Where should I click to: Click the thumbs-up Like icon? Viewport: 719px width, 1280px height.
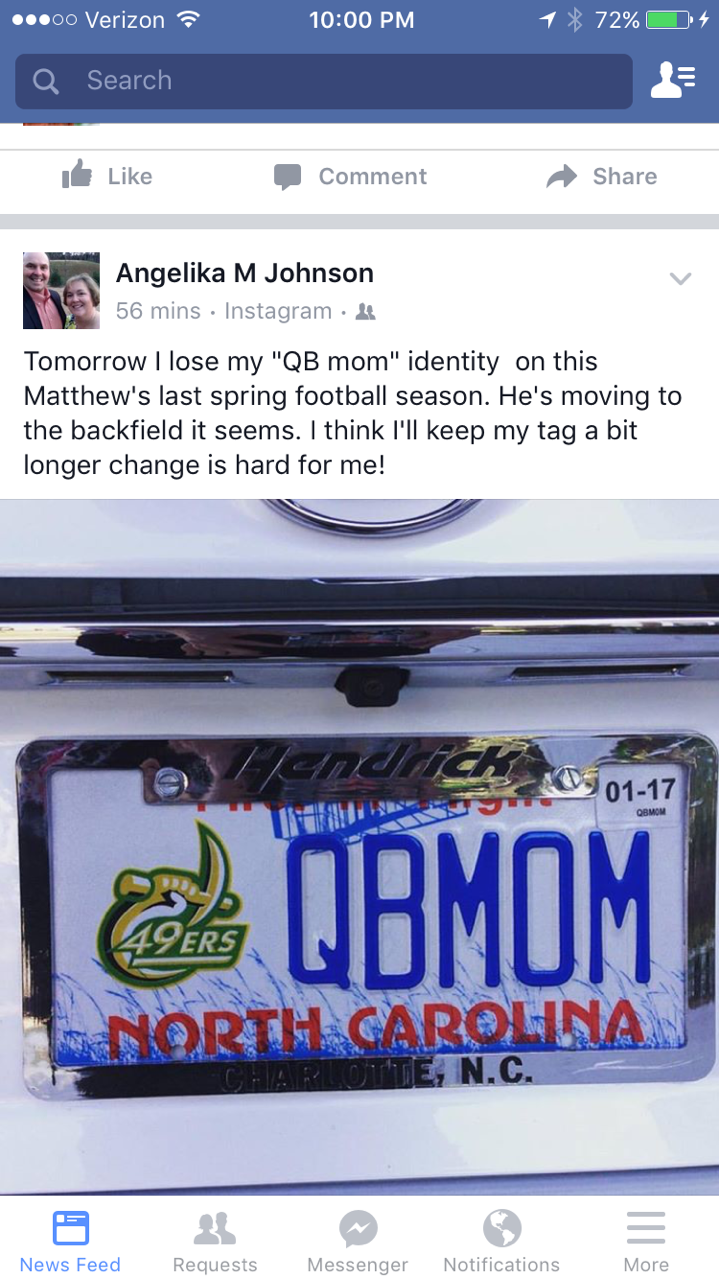77,176
